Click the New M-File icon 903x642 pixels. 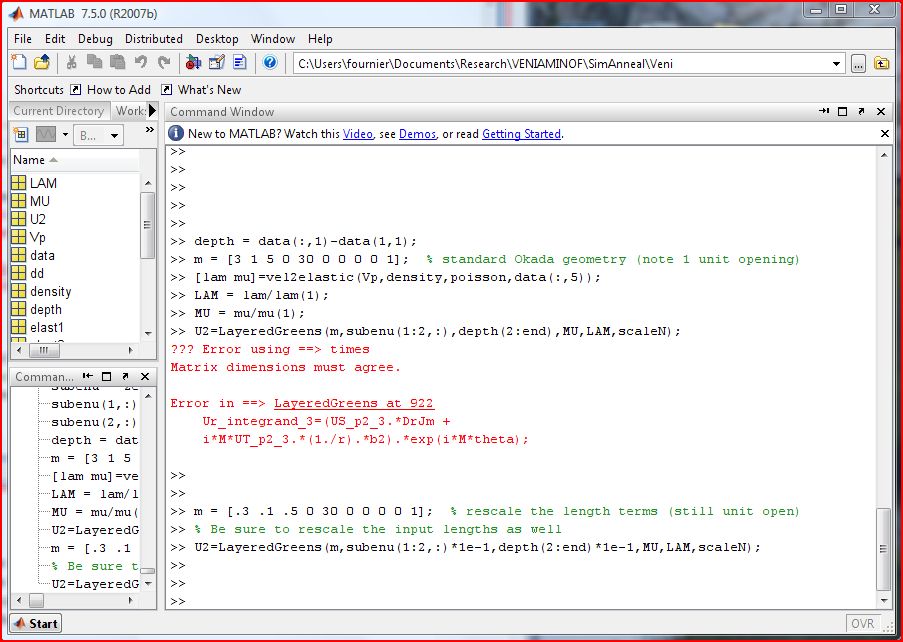click(20, 63)
